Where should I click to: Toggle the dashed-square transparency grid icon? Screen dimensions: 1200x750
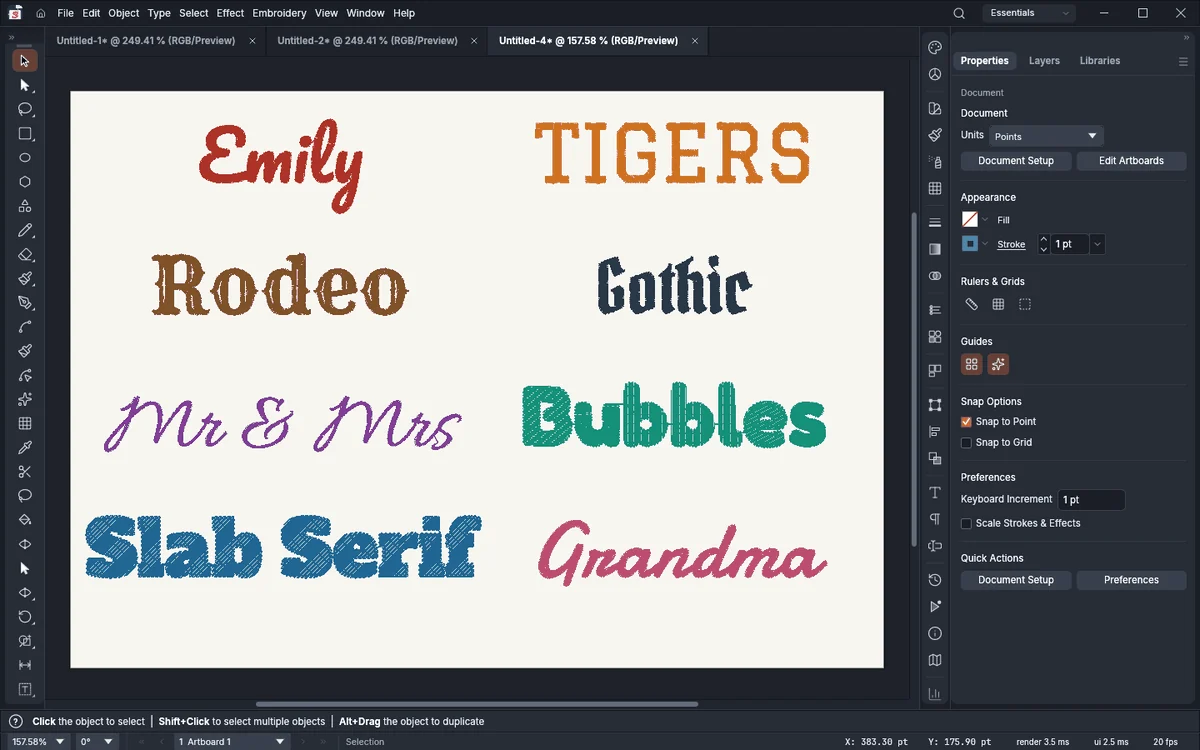tap(1025, 304)
